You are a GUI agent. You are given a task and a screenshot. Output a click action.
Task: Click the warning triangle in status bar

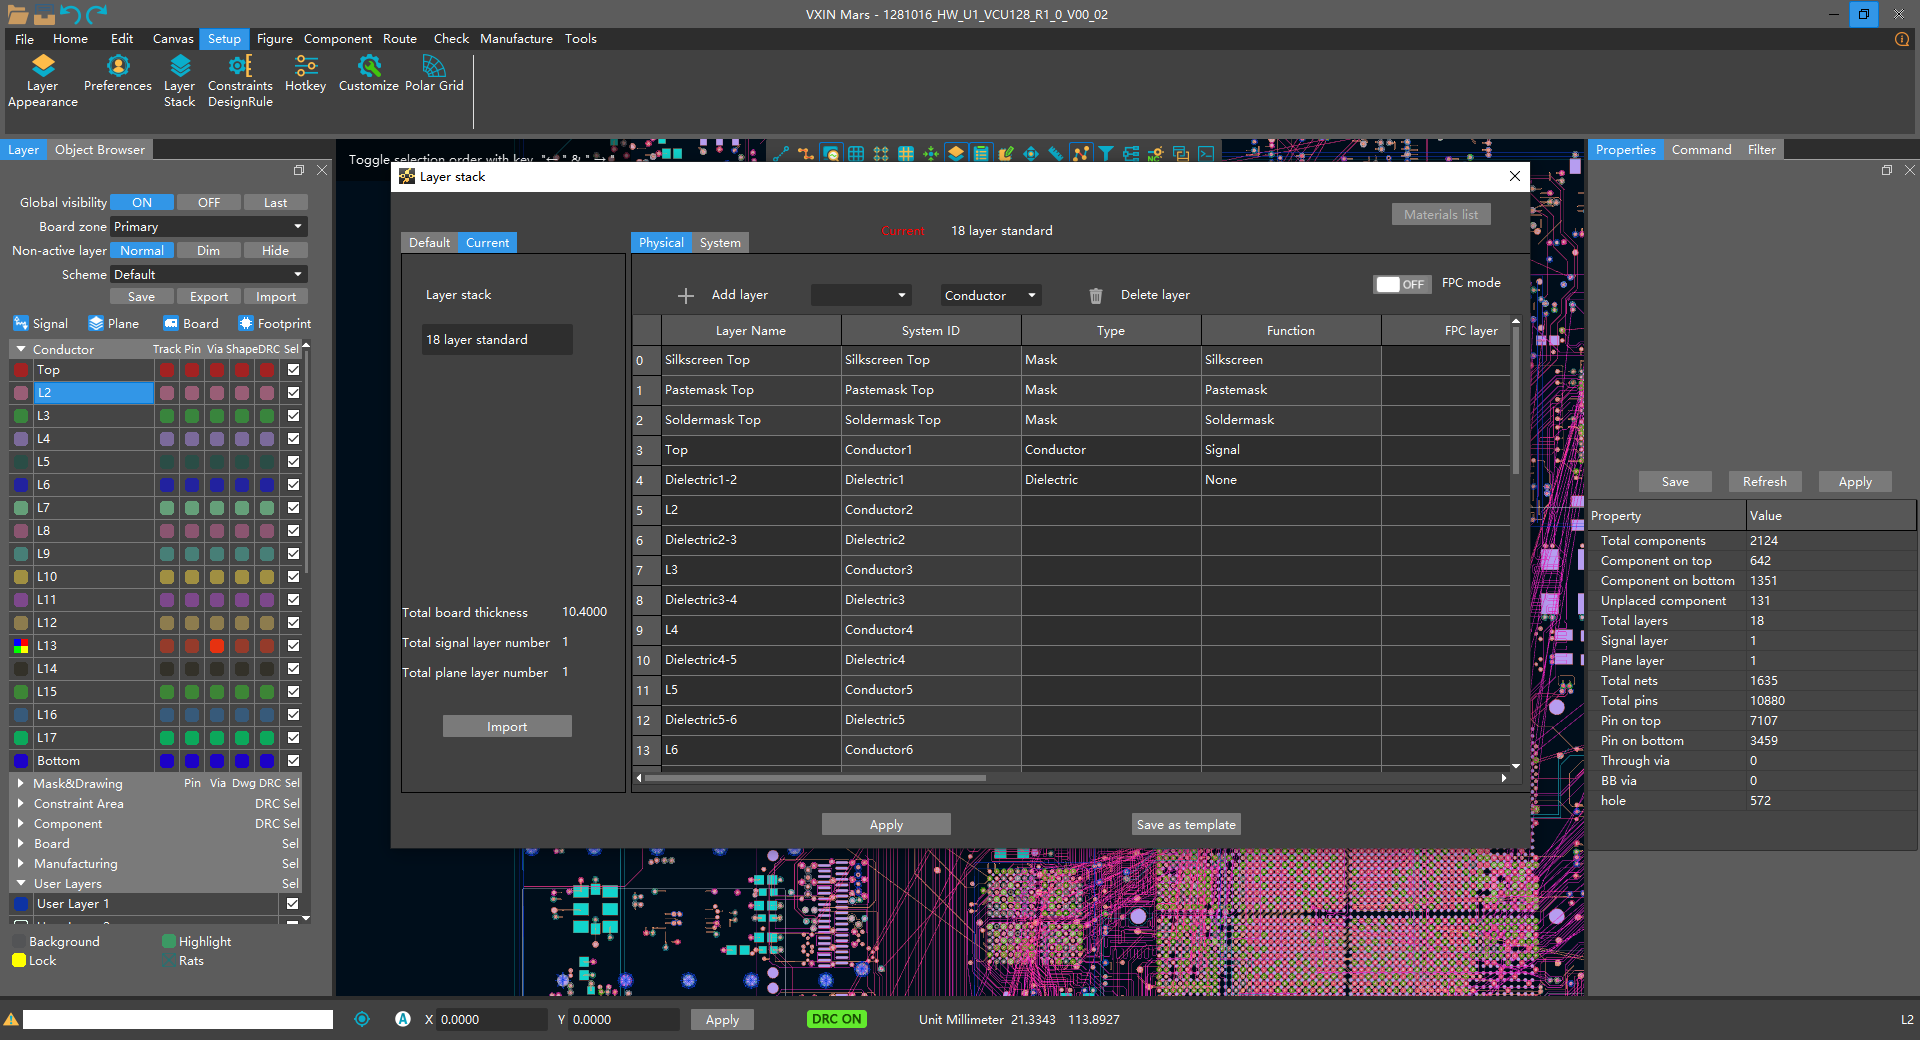11,1020
